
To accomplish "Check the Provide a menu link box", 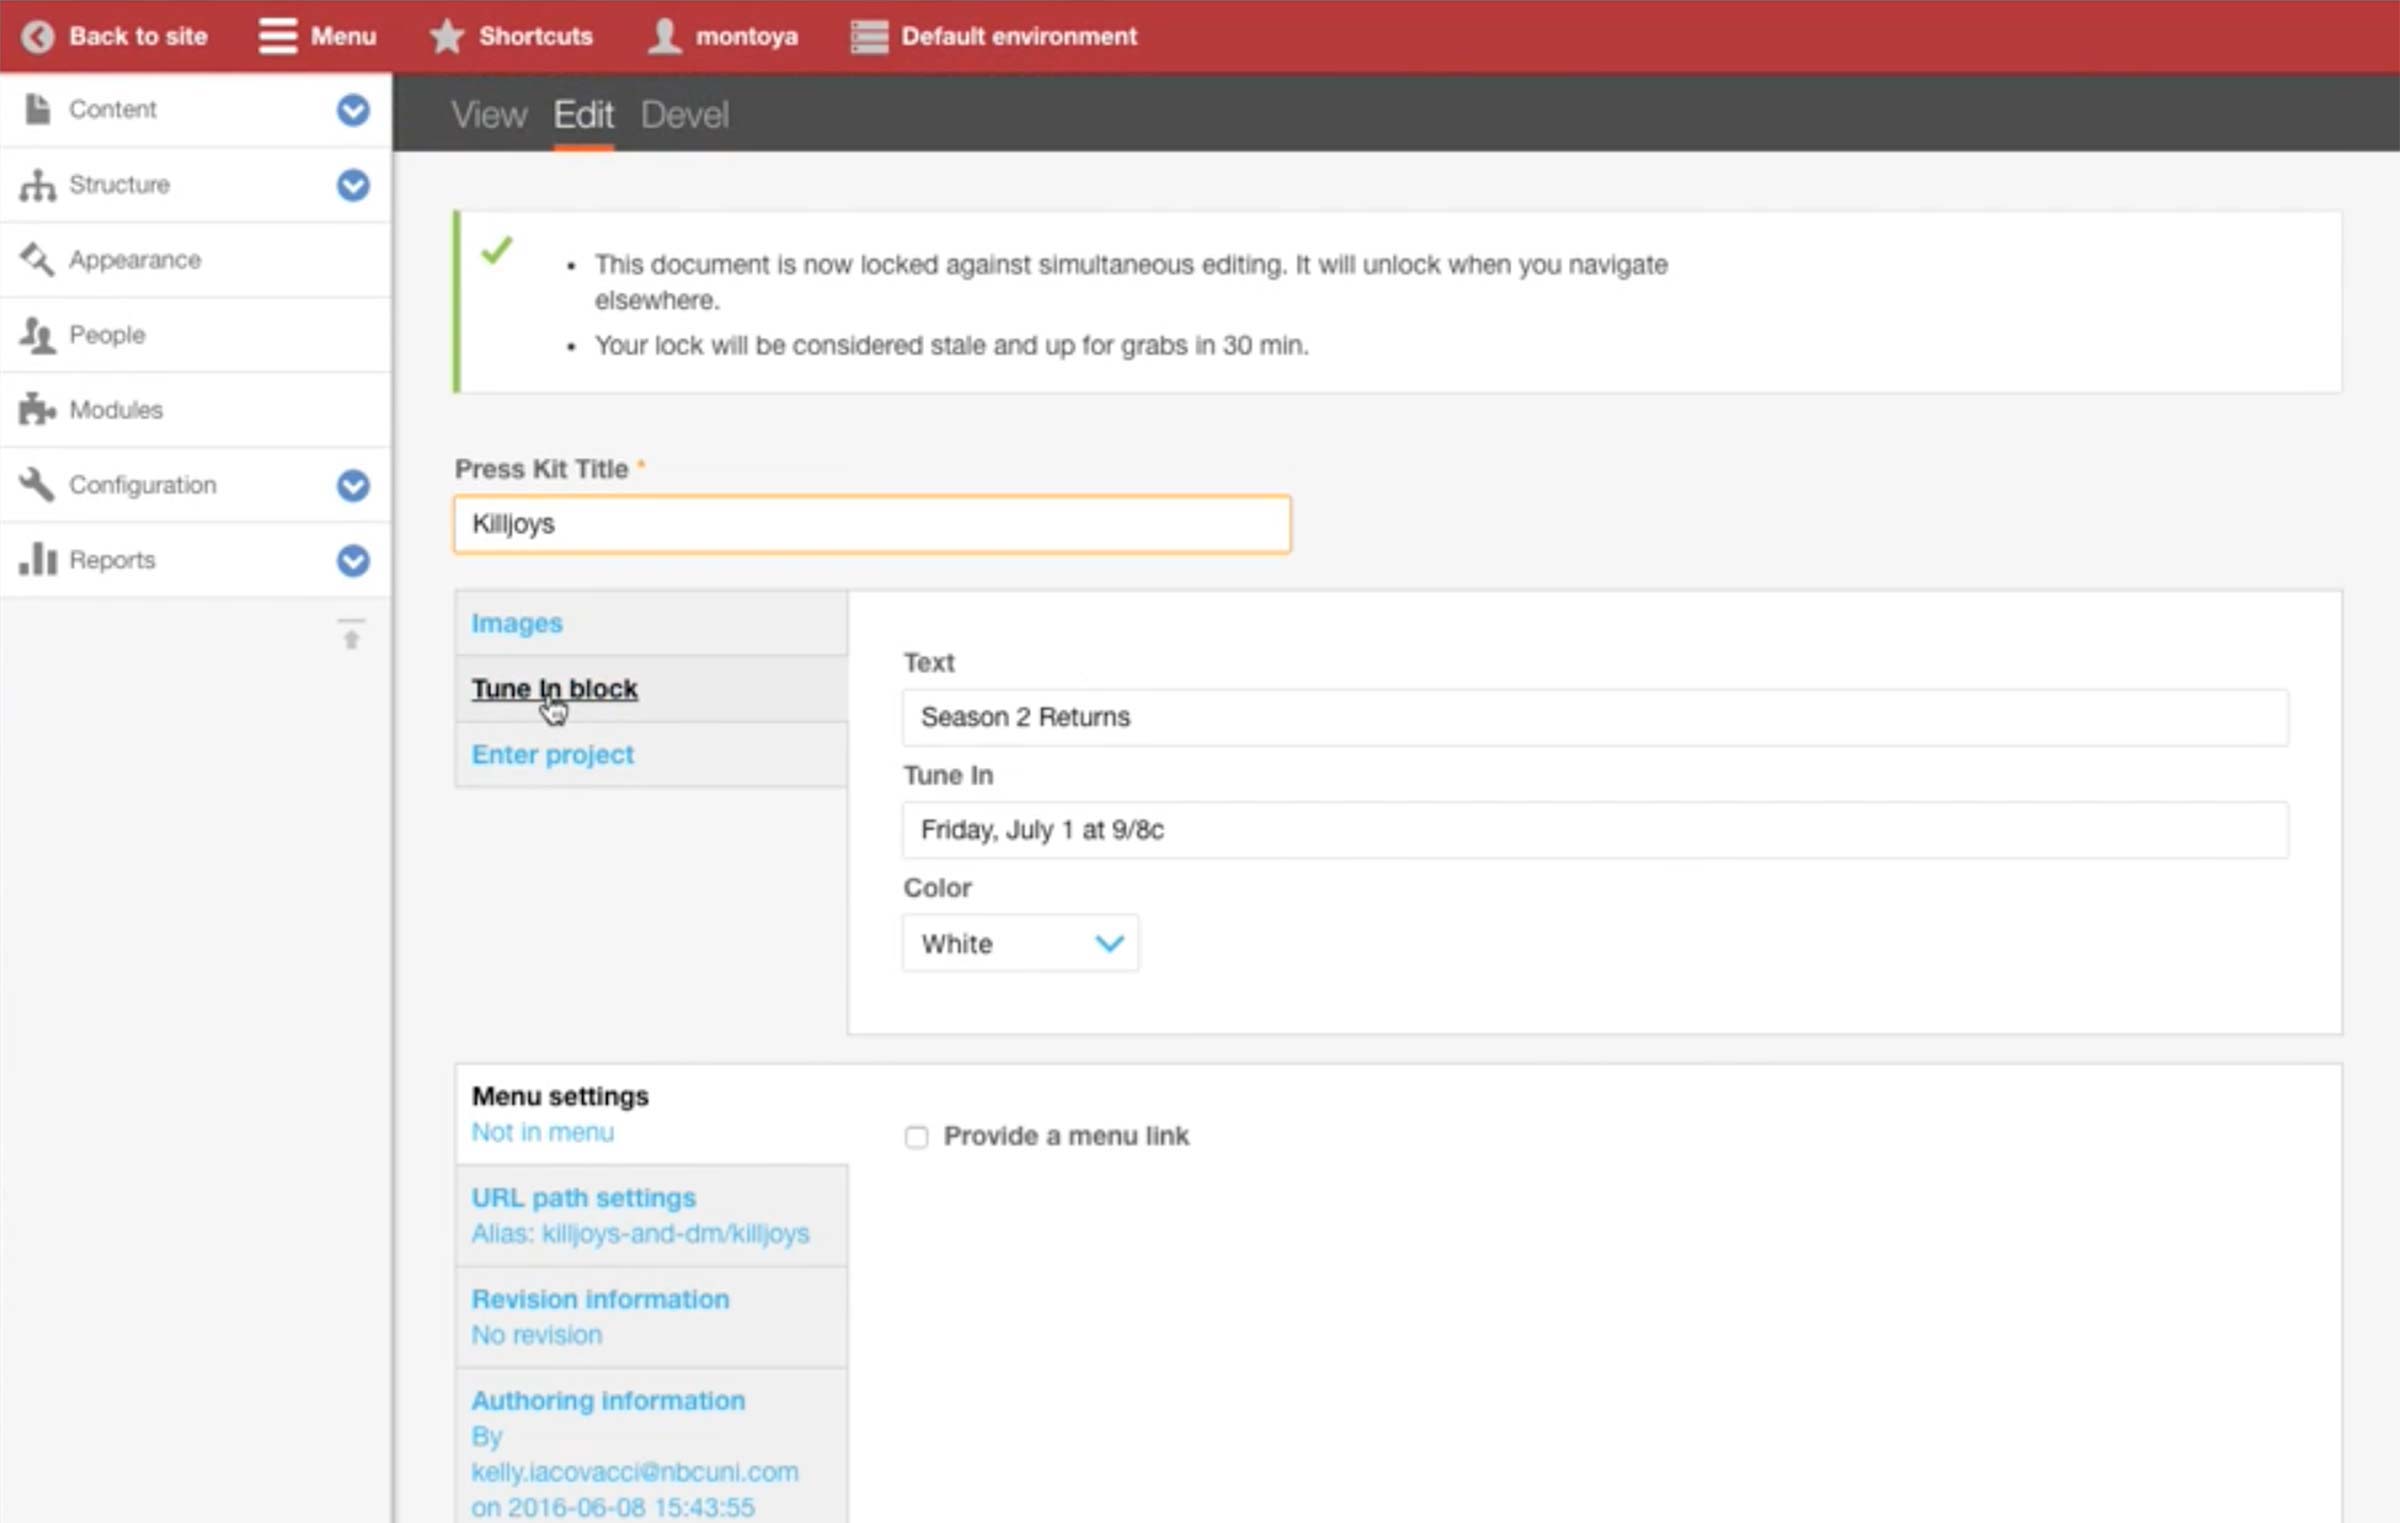I will point(916,1137).
